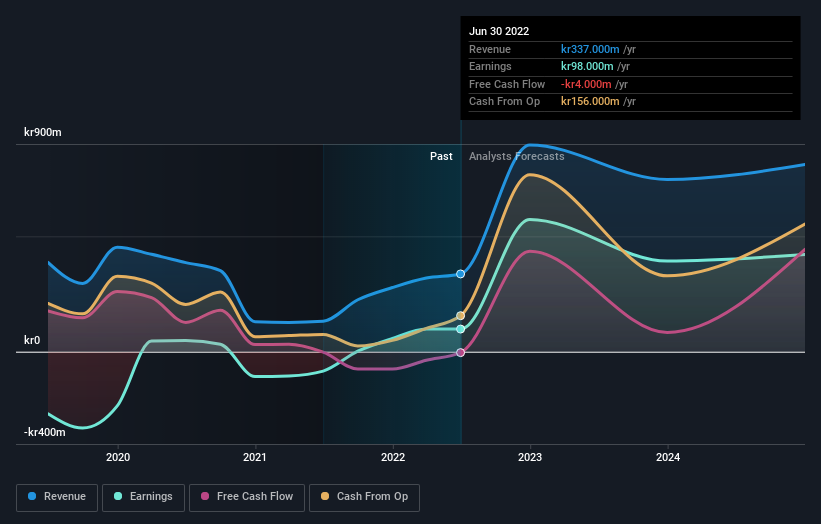Click the Revenue row label in tooltip
The height and width of the screenshot is (524, 821).
coord(490,49)
